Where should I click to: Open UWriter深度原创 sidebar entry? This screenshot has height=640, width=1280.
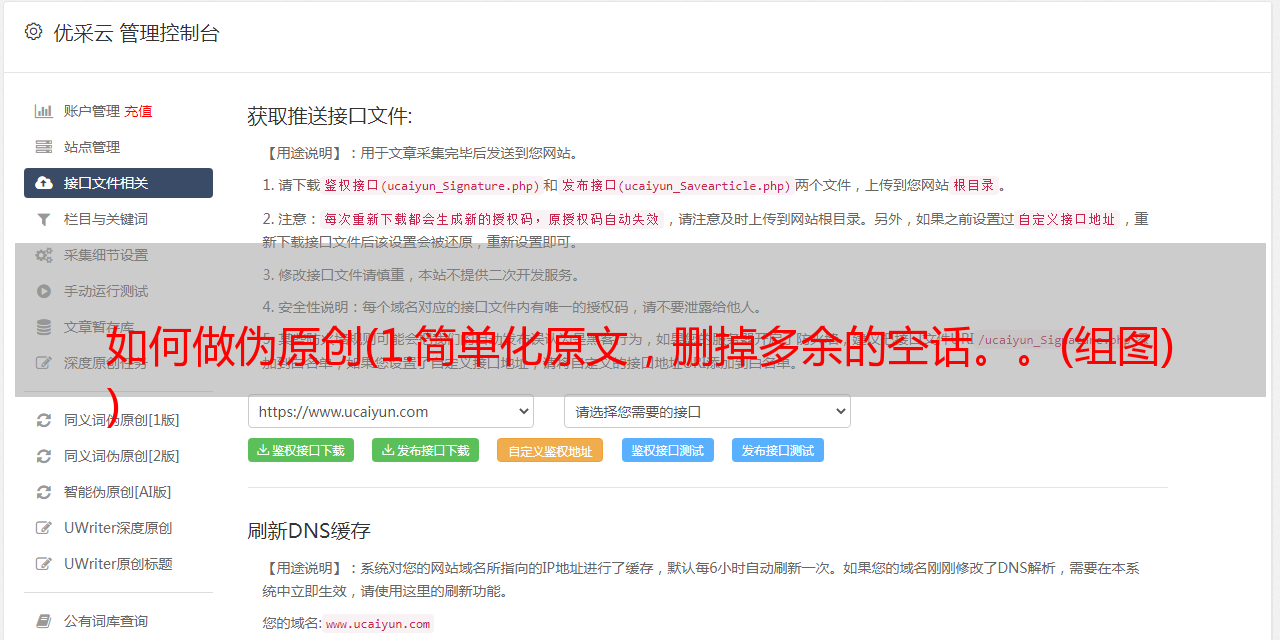[x=118, y=528]
